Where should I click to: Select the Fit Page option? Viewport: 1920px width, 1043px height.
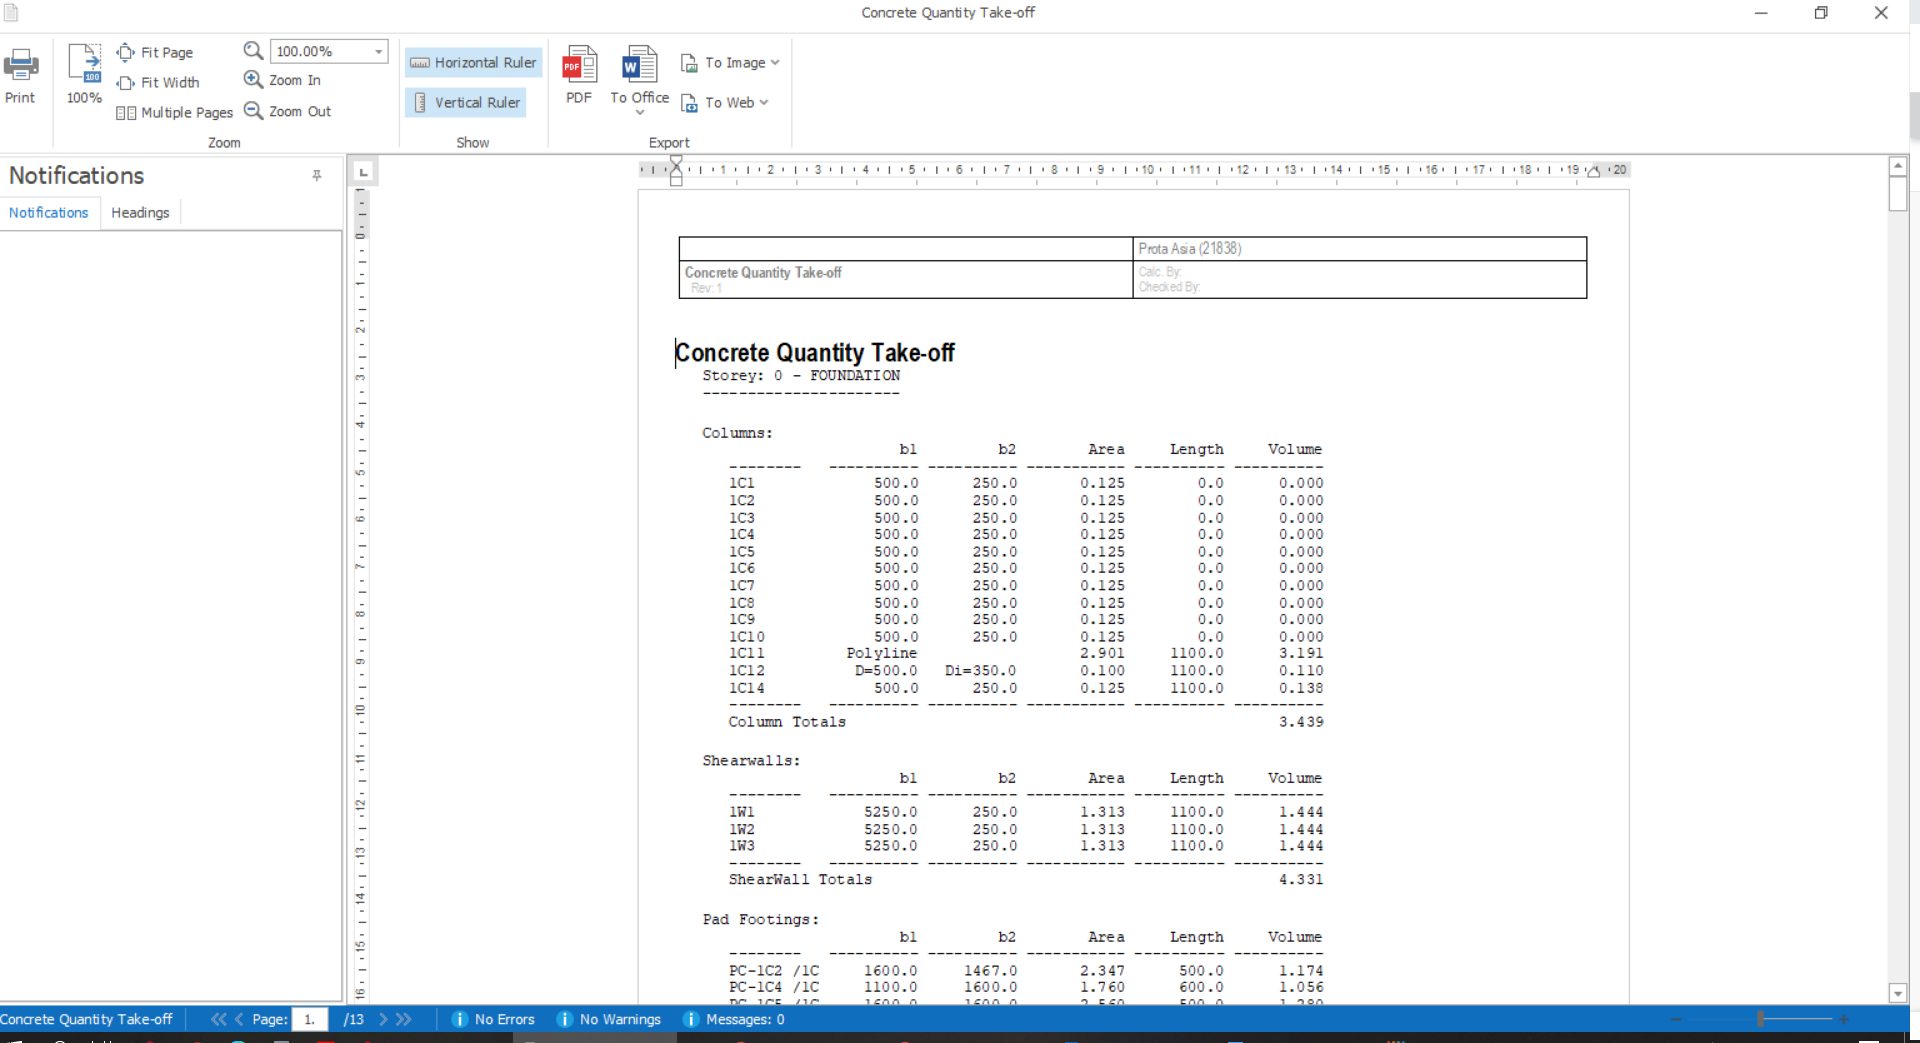click(155, 52)
